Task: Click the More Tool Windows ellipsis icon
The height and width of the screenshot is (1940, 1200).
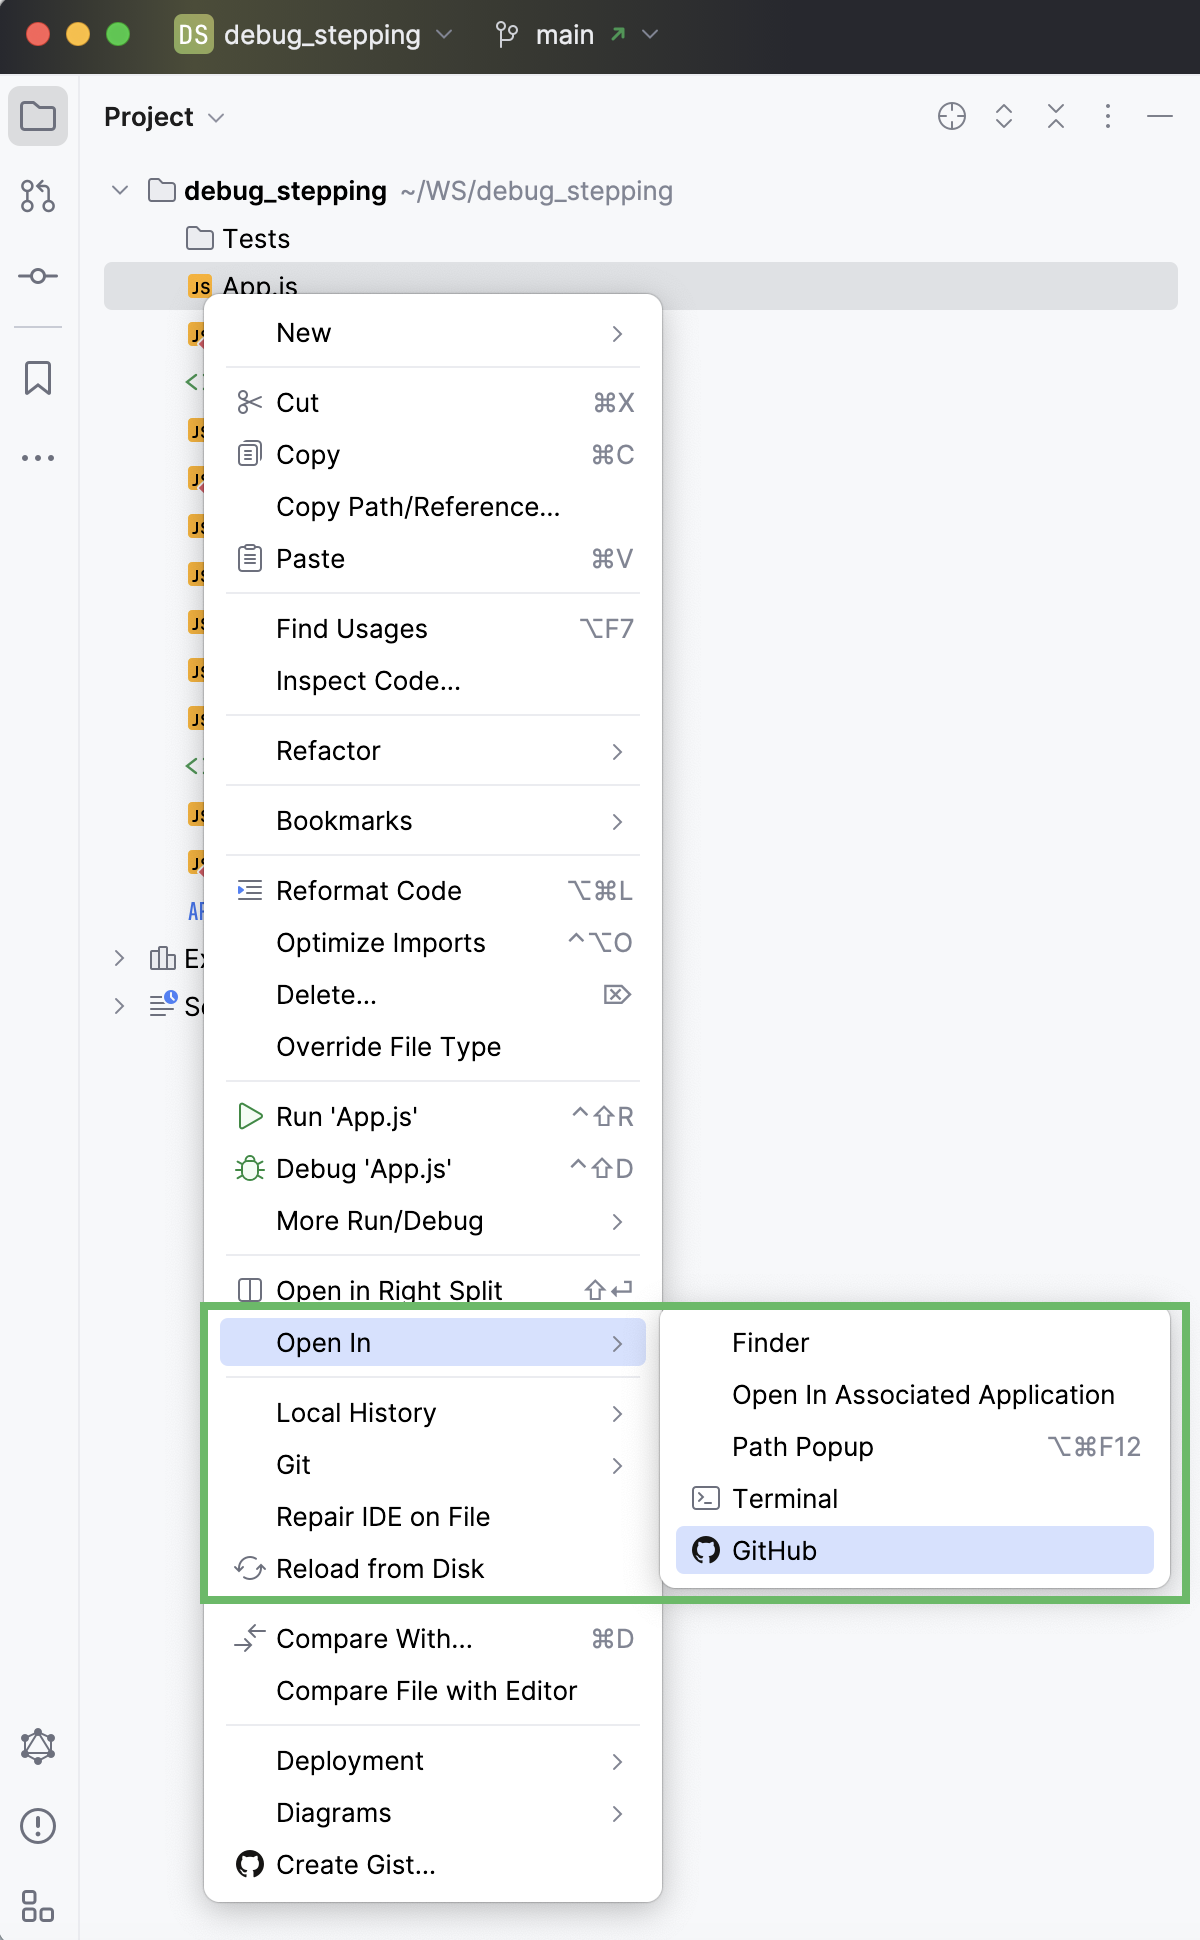Action: click(x=37, y=457)
